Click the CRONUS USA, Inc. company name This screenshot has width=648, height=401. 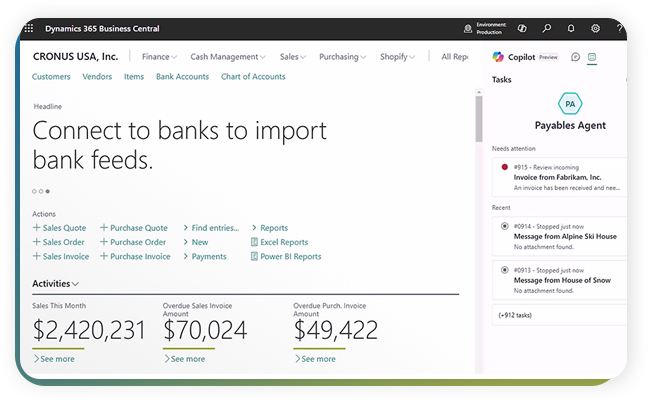75,57
